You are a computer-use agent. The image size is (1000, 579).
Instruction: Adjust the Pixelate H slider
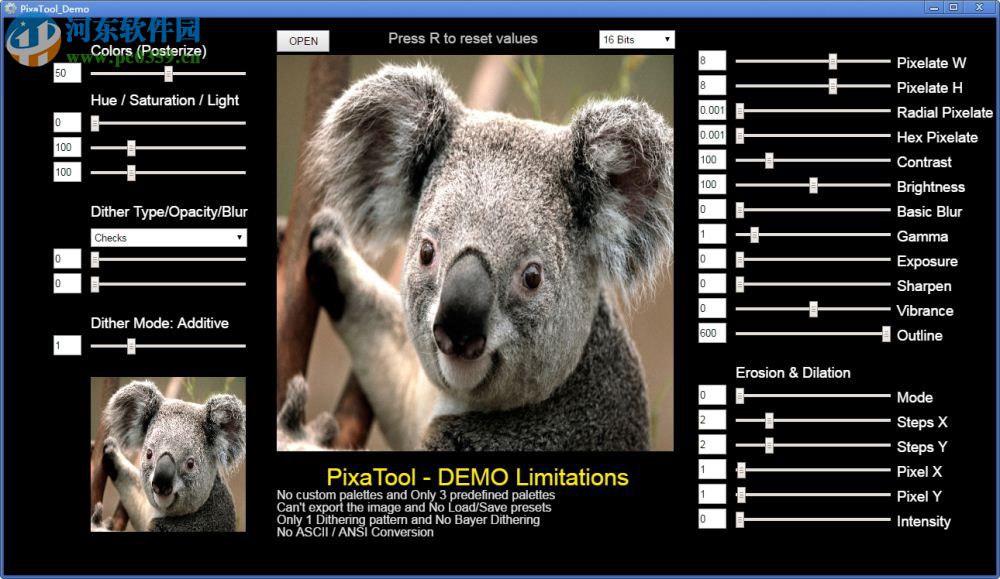(x=833, y=87)
